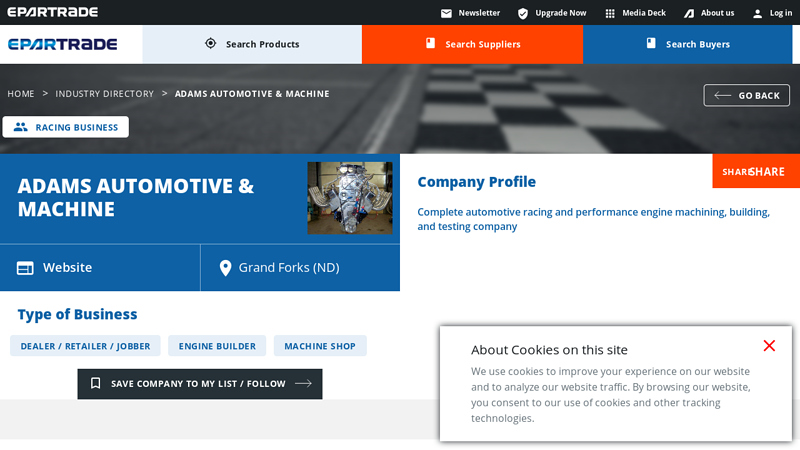Screen dimensions: 800x450
Task: Navigate to Industry Directory breadcrumb
Action: point(105,94)
